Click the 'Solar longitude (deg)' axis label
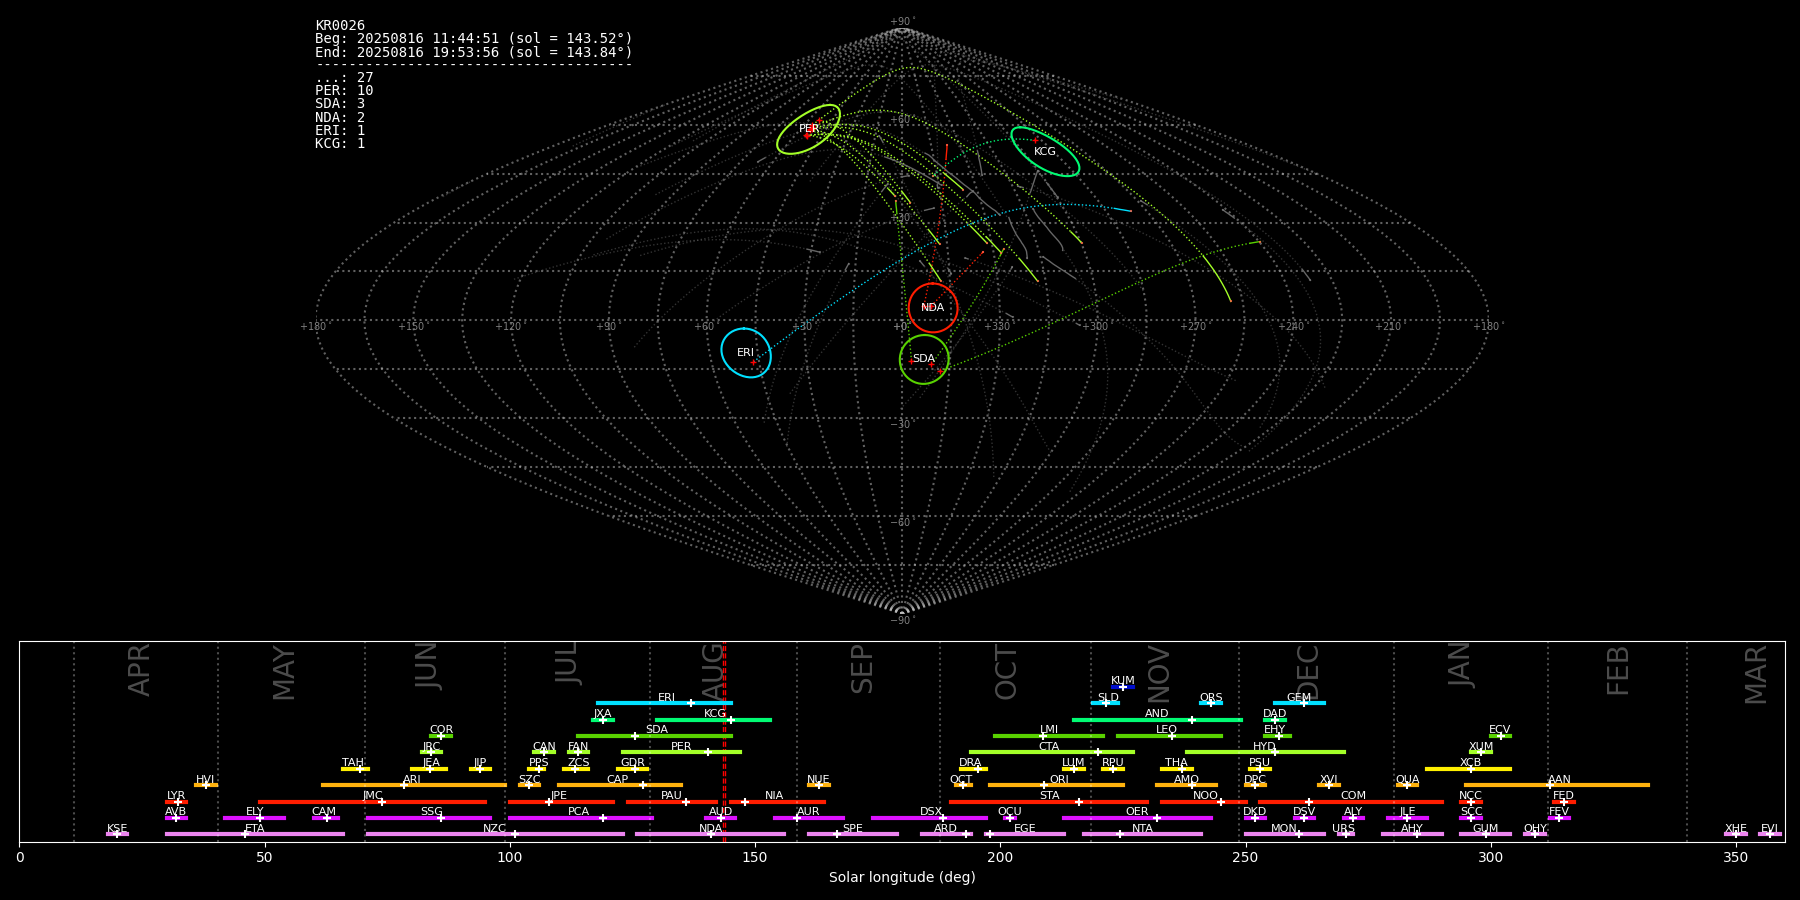Image resolution: width=1800 pixels, height=900 pixels. 902,878
